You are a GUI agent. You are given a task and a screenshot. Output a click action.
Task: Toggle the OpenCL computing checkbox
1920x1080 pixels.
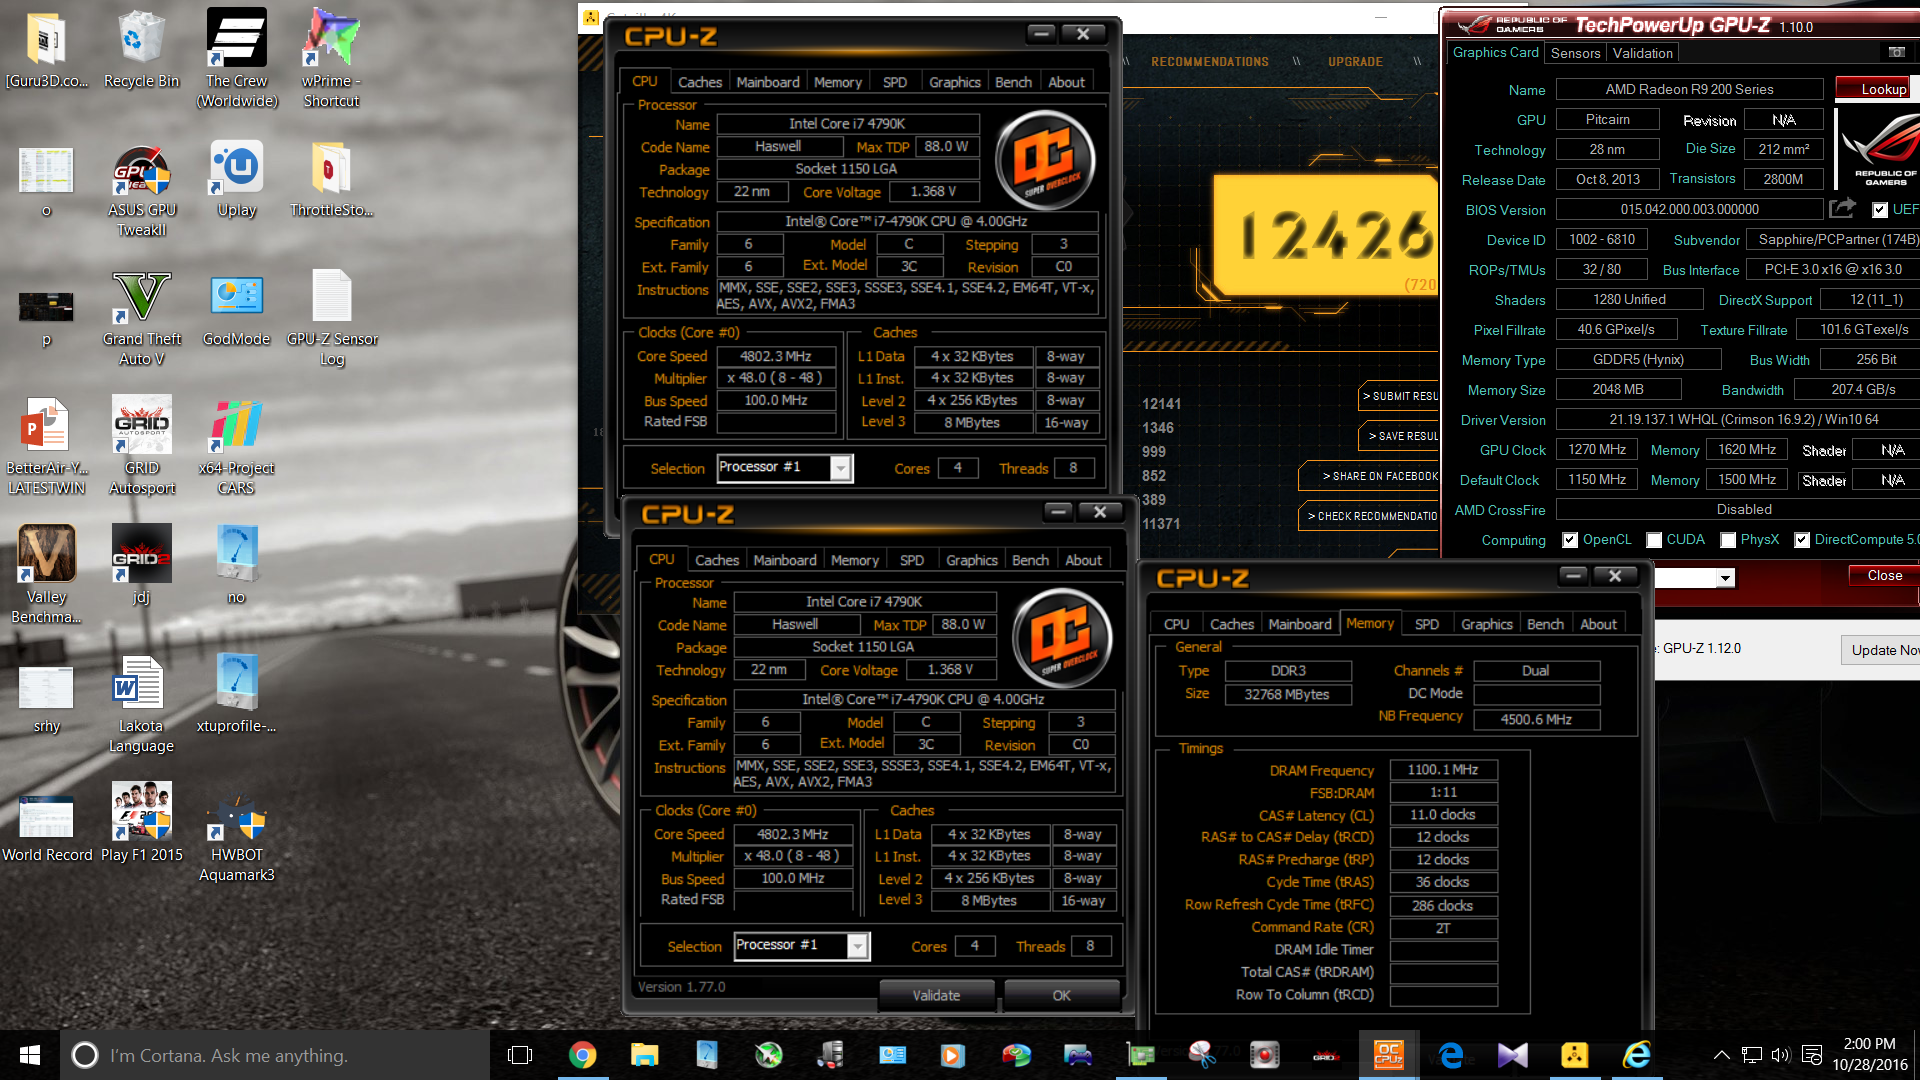pos(1570,540)
